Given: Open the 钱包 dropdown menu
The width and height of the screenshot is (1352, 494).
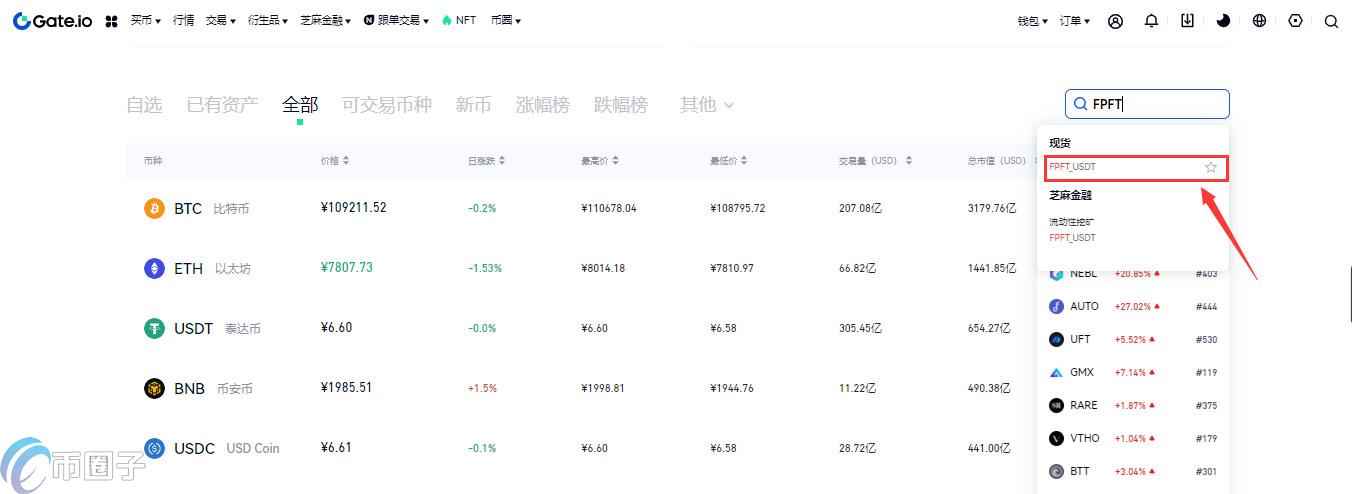Looking at the screenshot, I should [x=1032, y=21].
